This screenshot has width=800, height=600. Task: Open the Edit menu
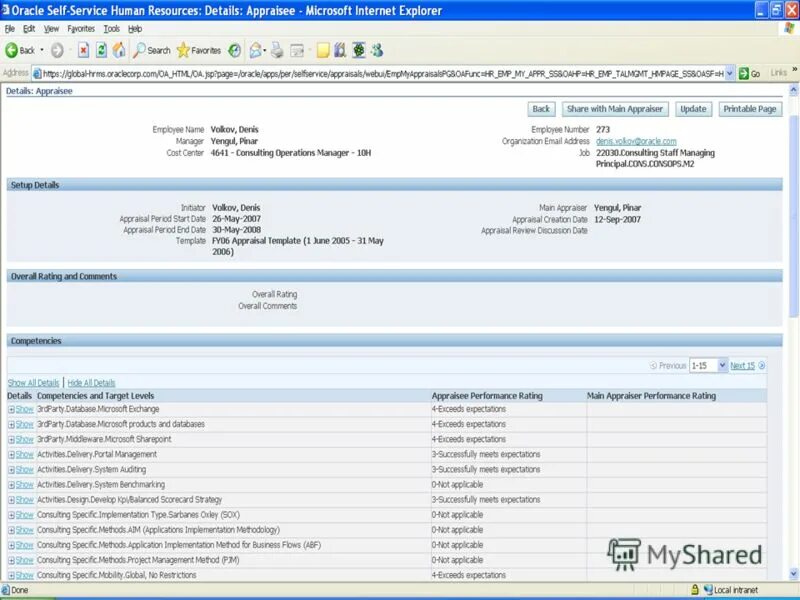29,29
